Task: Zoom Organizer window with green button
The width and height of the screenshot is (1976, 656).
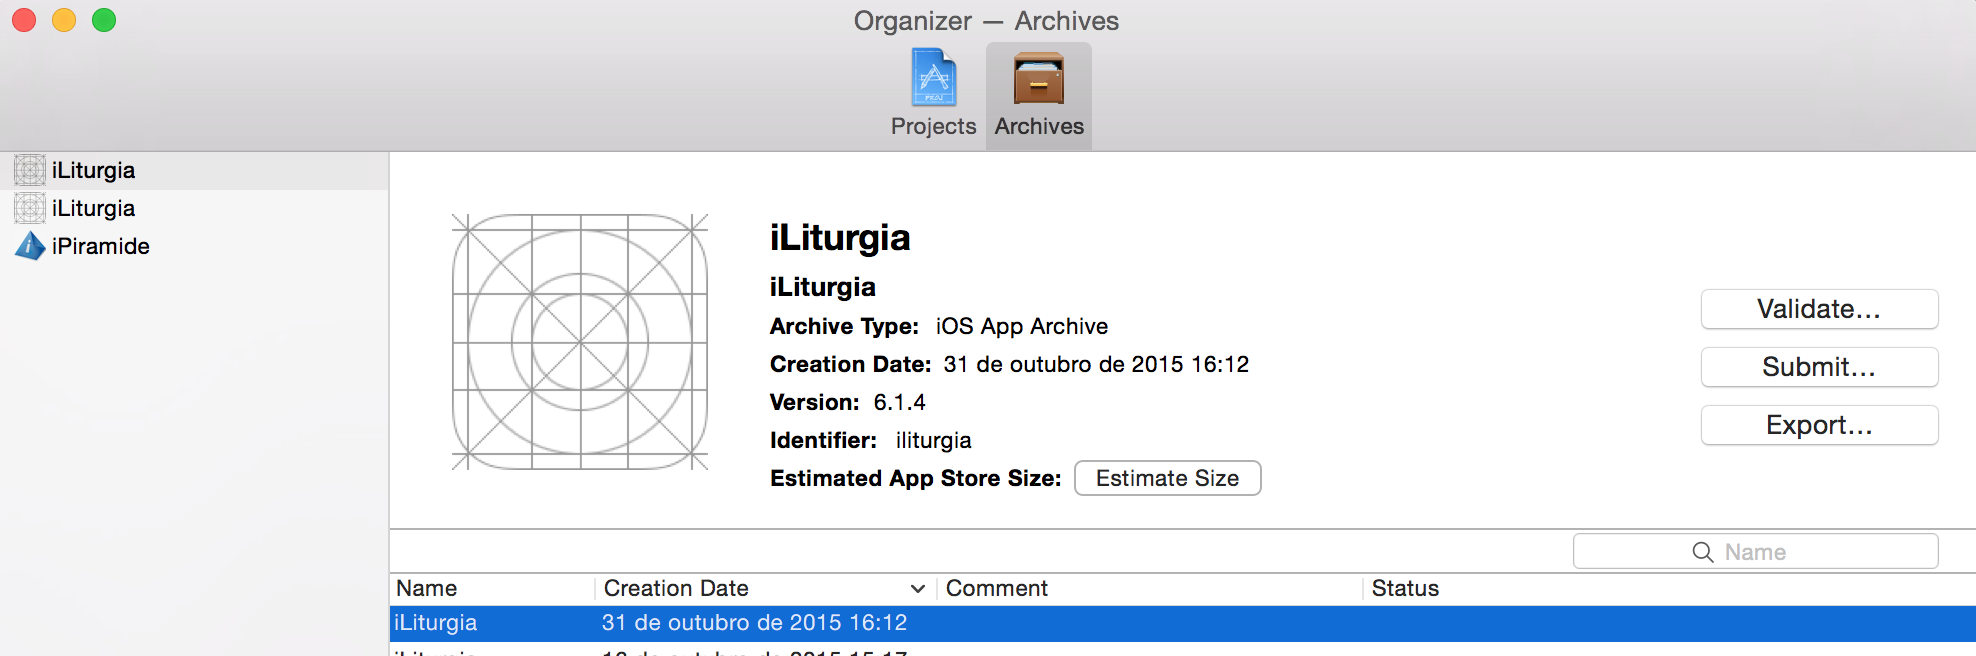Action: click(104, 20)
